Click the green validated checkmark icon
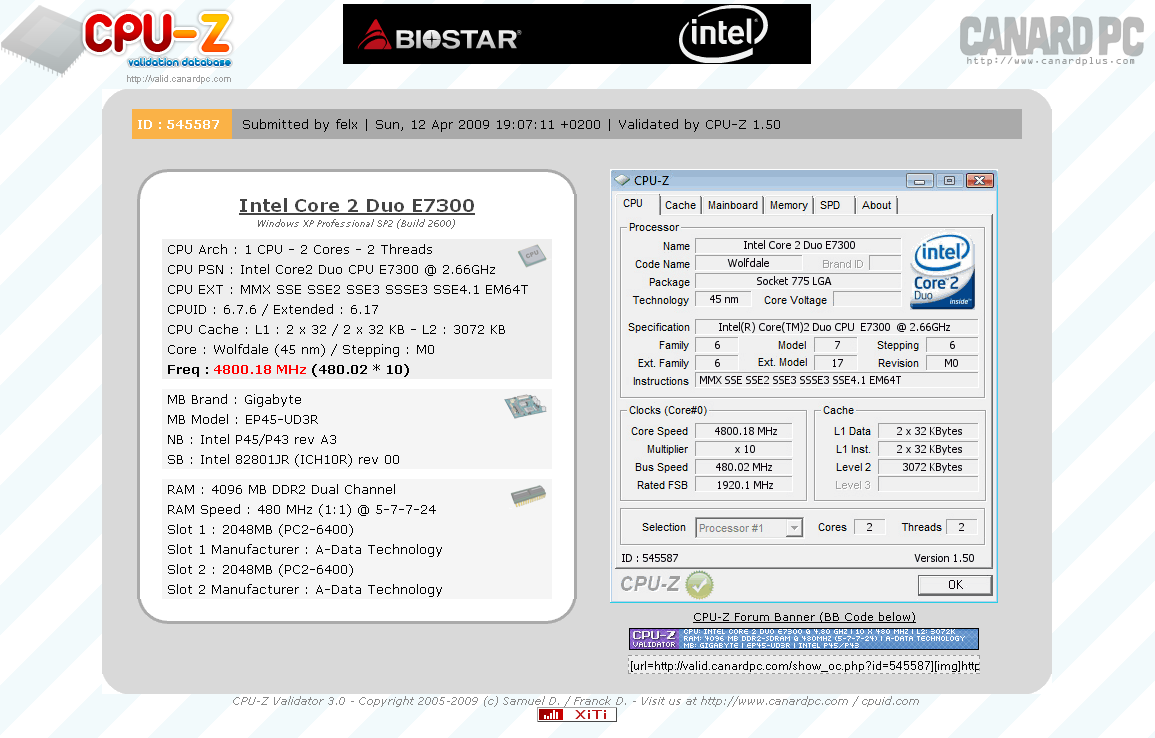Image resolution: width=1155 pixels, height=738 pixels. coord(699,585)
